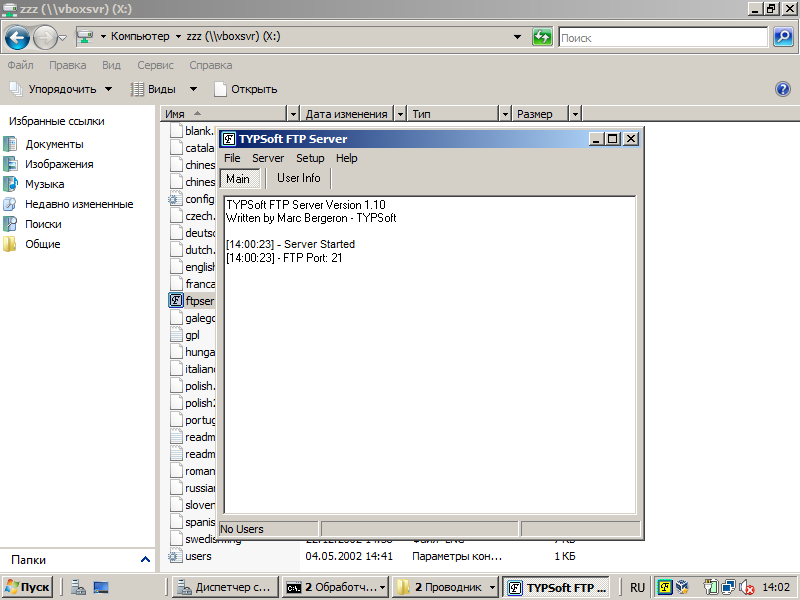Open the File menu in TYPSoft FTP Server
This screenshot has height=600, width=800.
click(x=232, y=158)
